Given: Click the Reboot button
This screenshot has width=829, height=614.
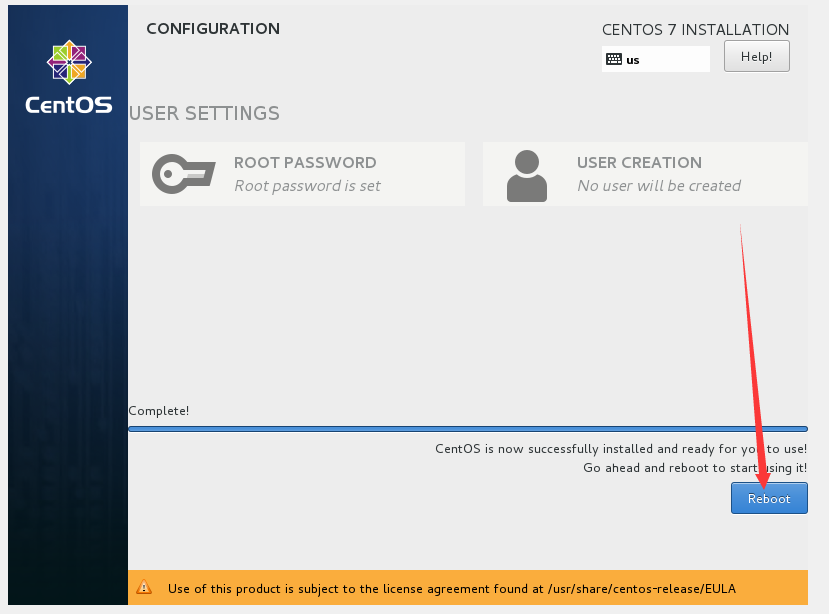Looking at the screenshot, I should point(769,498).
